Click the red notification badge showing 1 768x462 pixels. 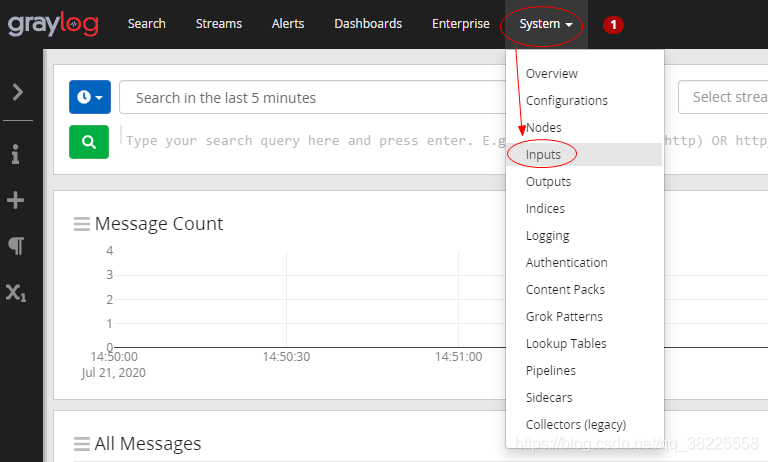coord(613,24)
